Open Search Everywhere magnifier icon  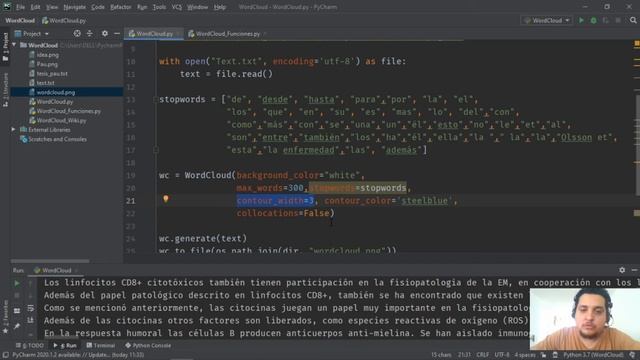pyautogui.click(x=633, y=20)
